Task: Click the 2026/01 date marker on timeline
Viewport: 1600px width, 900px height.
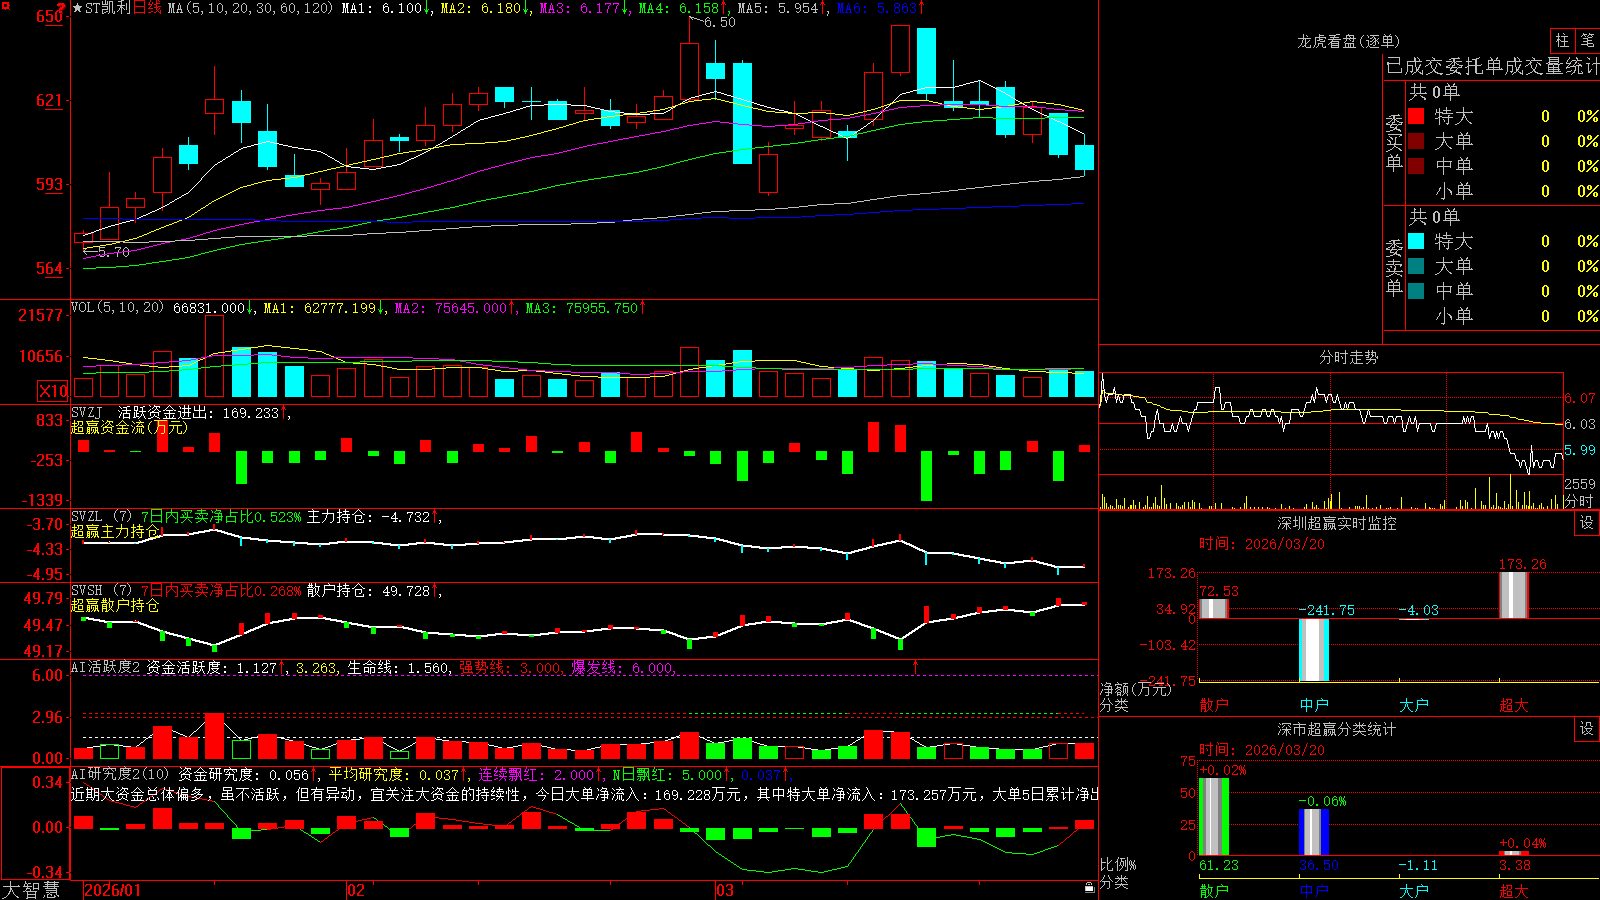Action: coord(113,890)
